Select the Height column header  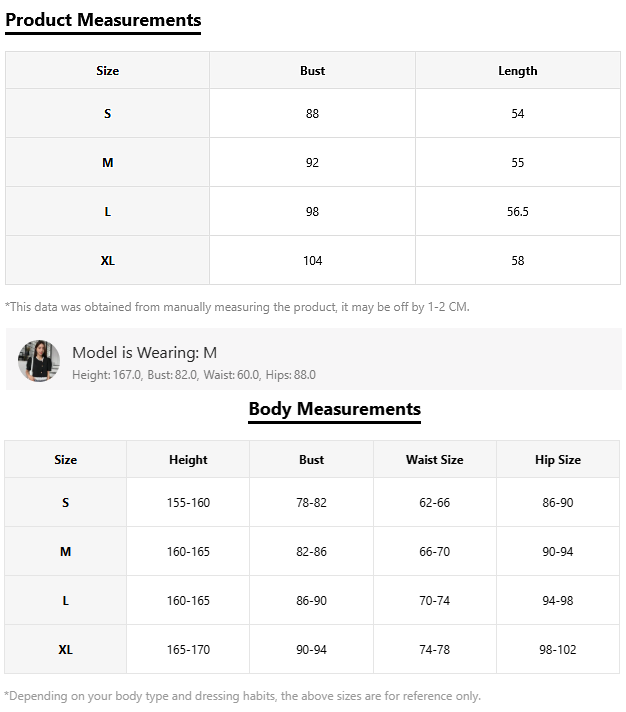coord(188,460)
